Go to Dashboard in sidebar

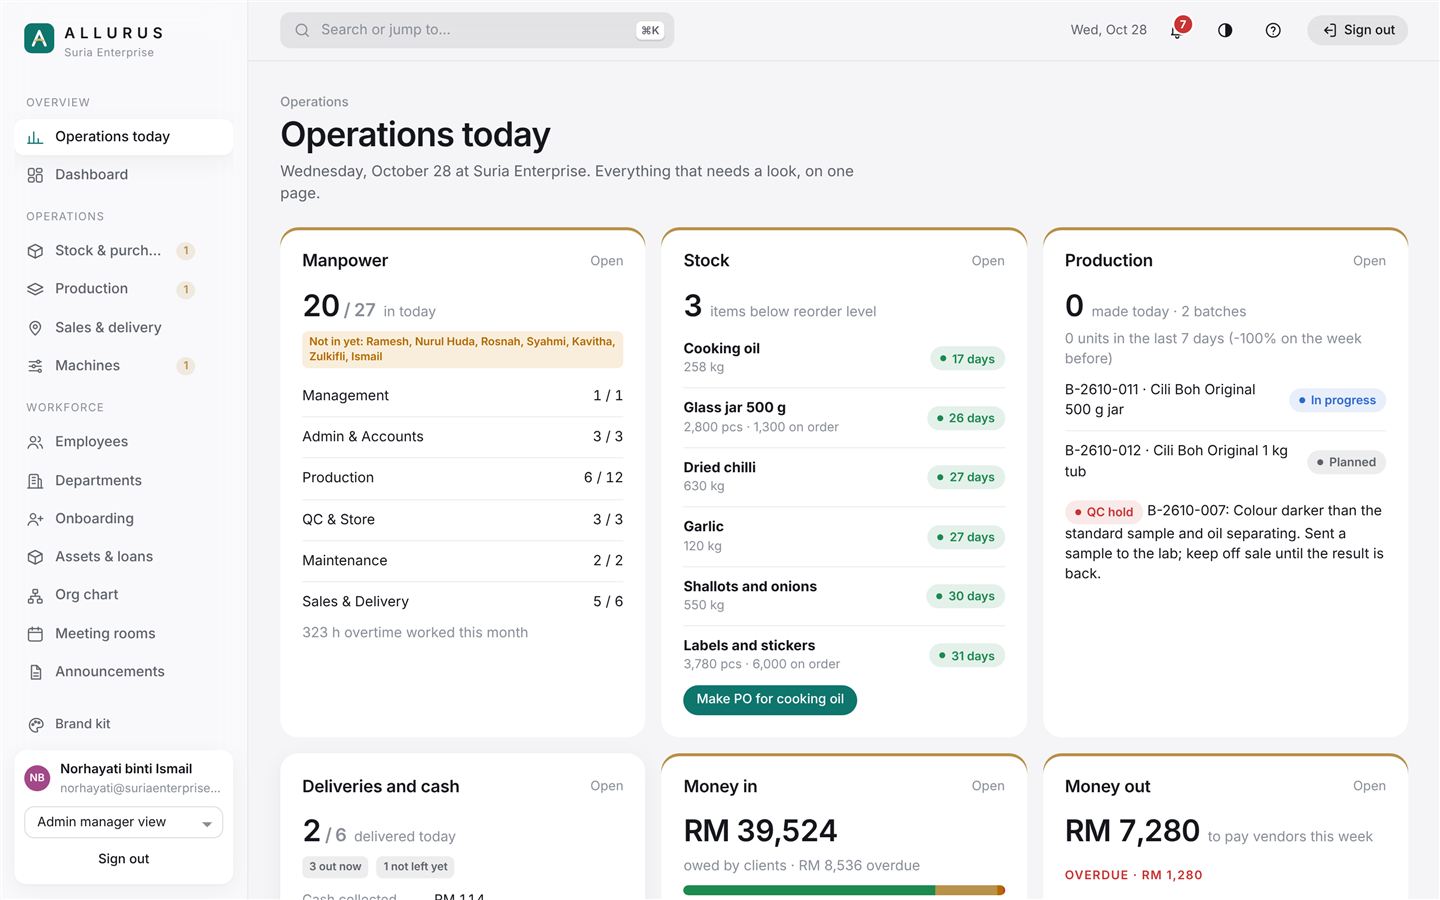124,175
